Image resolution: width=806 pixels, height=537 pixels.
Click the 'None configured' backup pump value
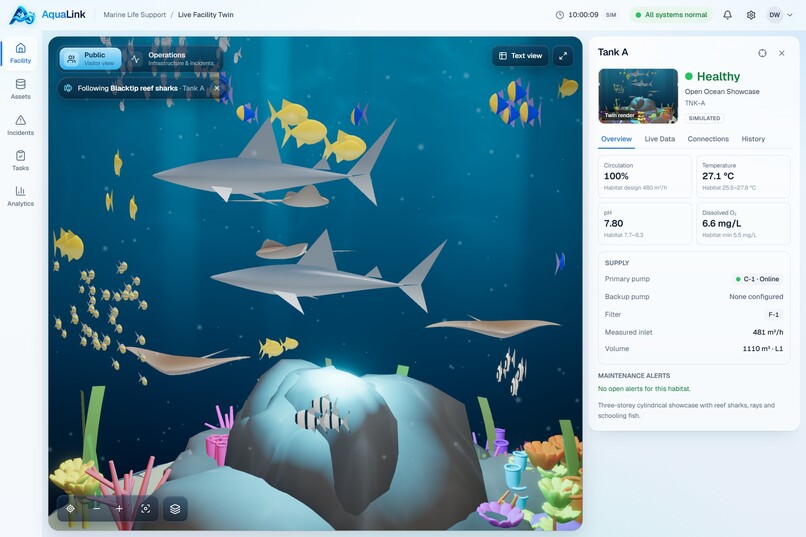756,297
